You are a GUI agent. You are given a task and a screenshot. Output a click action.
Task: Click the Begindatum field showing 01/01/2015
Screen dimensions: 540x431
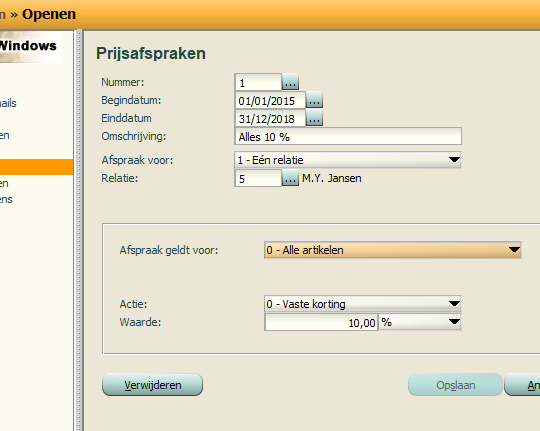tap(270, 100)
